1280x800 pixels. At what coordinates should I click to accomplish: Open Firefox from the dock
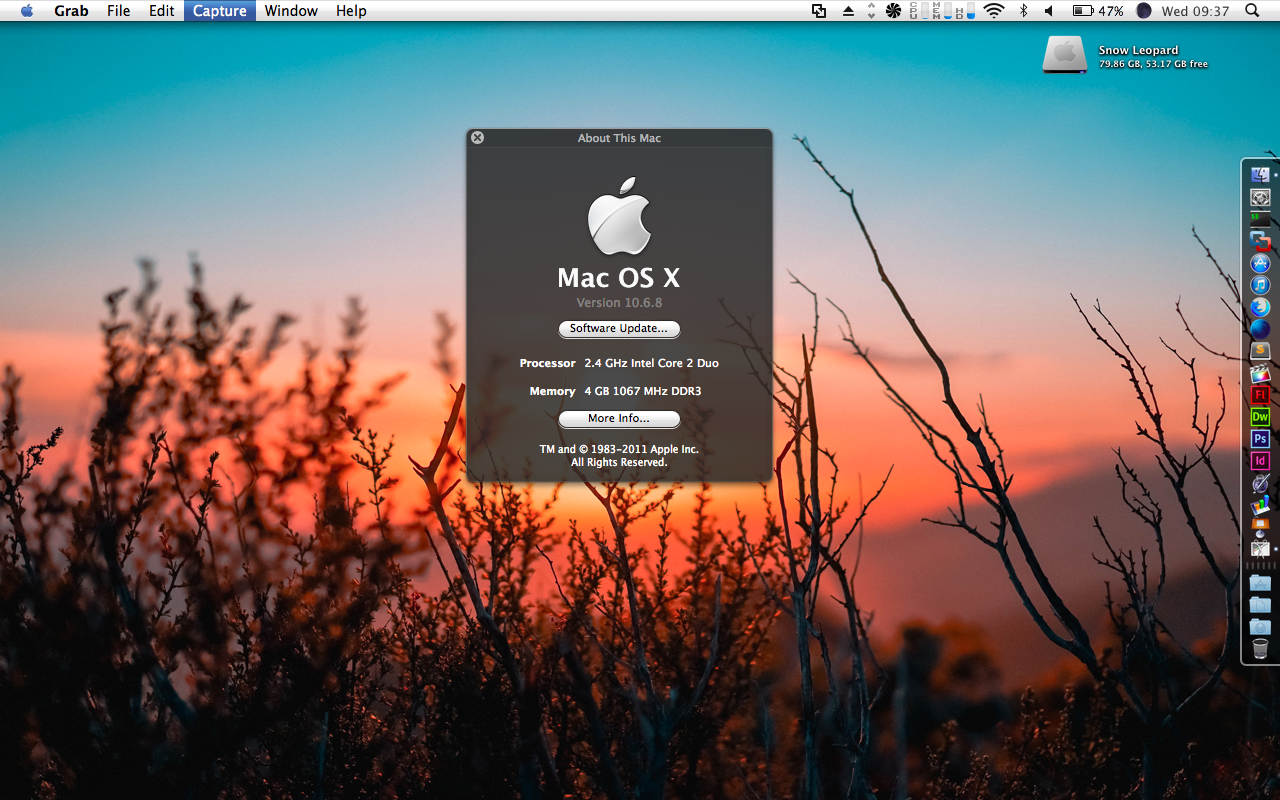(1260, 308)
